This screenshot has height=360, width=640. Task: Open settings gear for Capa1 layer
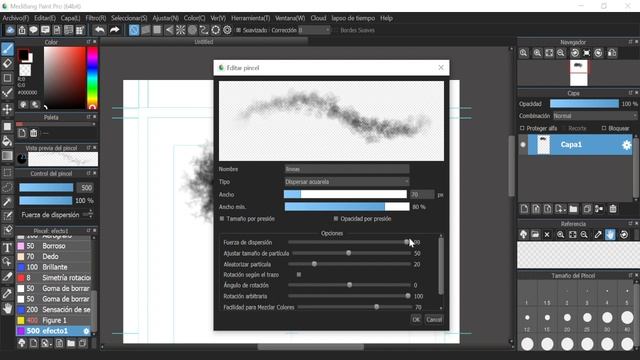click(x=627, y=145)
